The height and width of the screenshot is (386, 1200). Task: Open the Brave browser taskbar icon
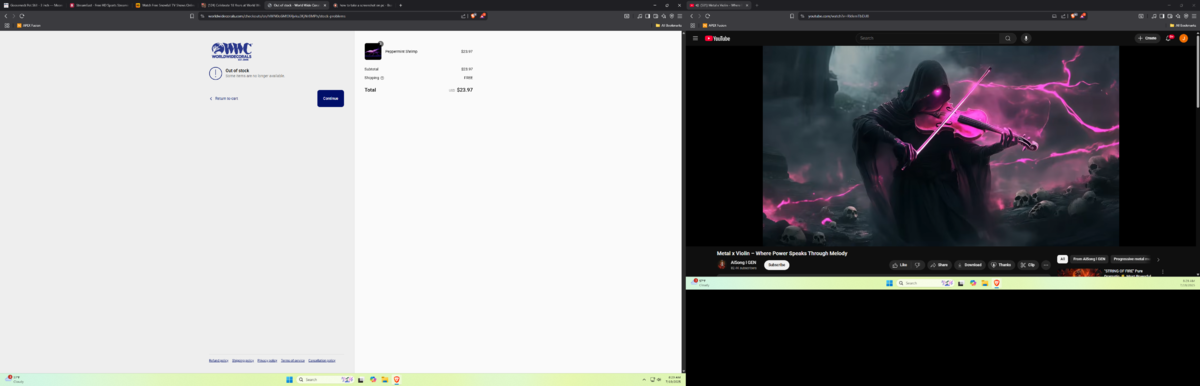point(396,379)
